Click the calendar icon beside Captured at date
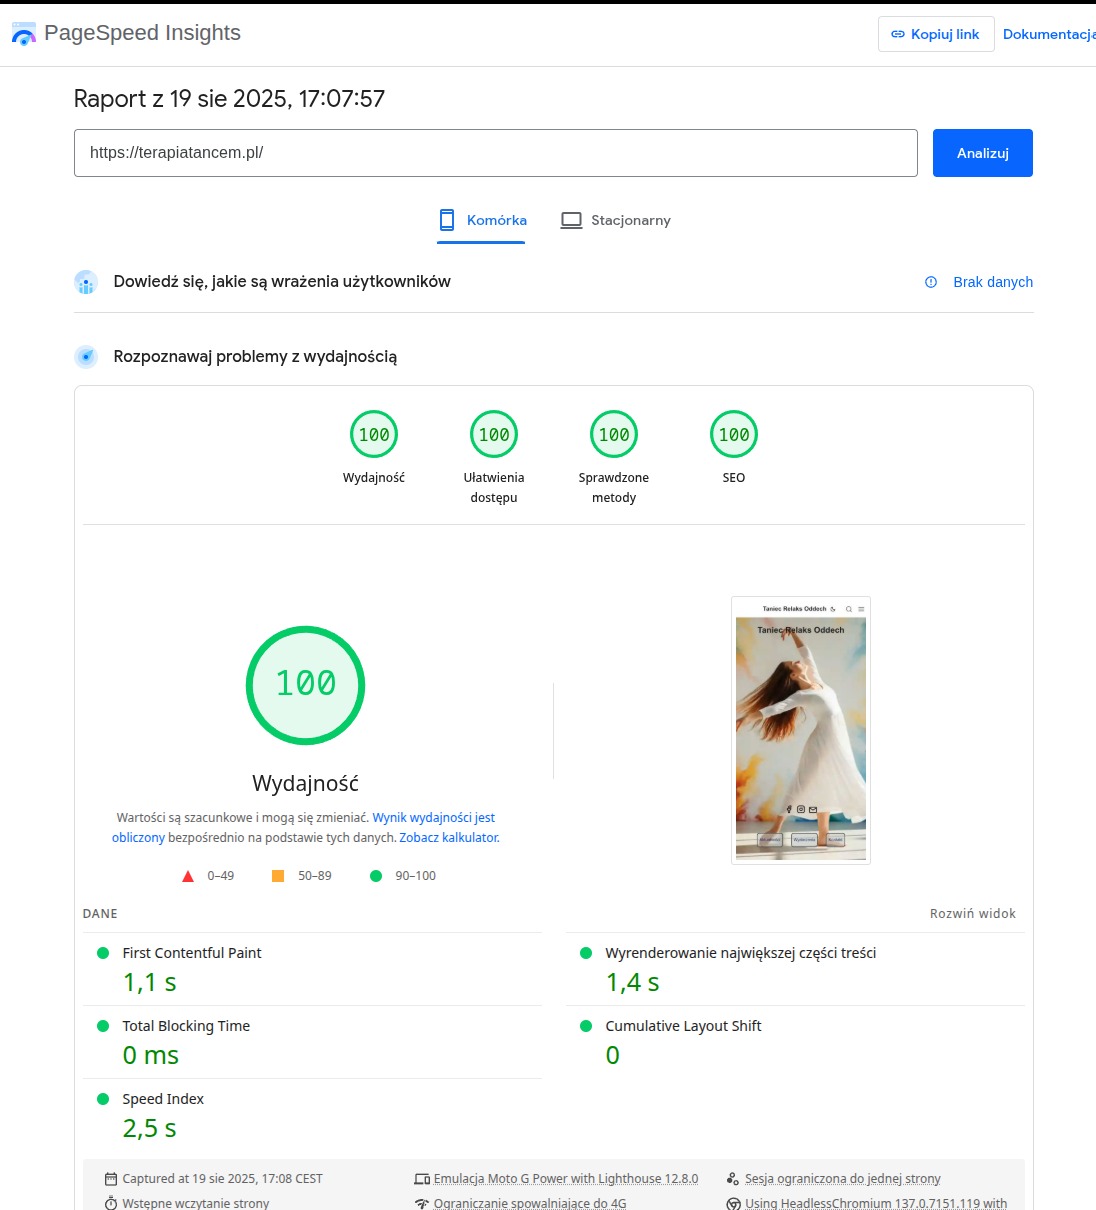Viewport: 1096px width, 1210px height. (x=113, y=1179)
